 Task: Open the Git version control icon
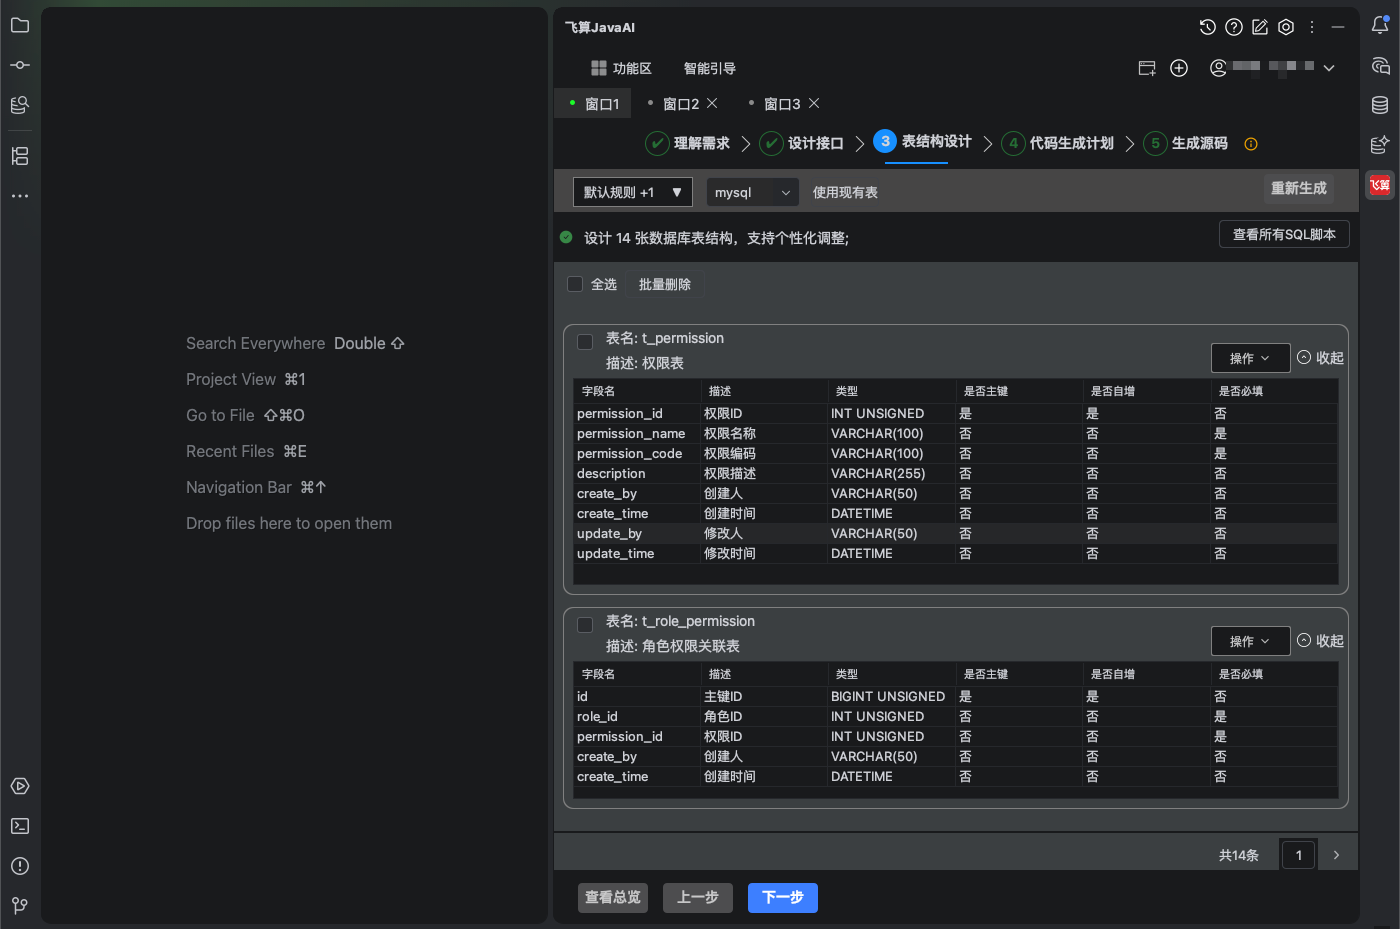point(20,906)
